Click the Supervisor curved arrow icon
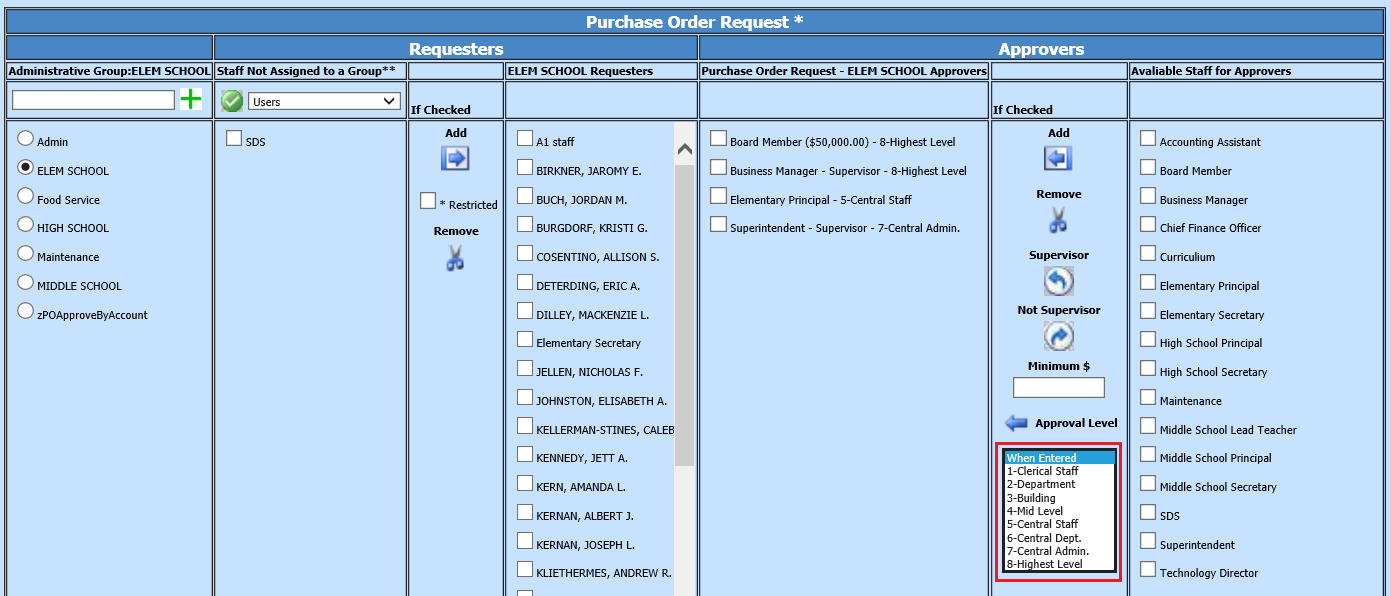The width and height of the screenshot is (1391, 596). [1058, 282]
